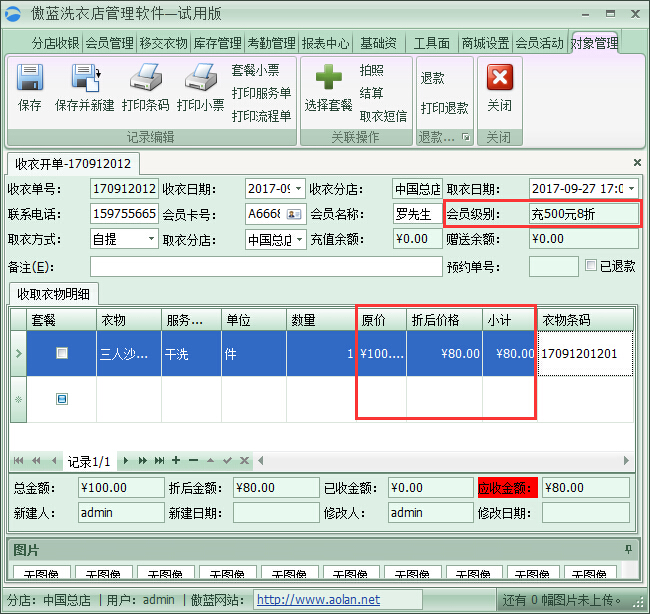Pin the 图片 panel using pushpin icon
The width and height of the screenshot is (650, 614).
tap(628, 549)
